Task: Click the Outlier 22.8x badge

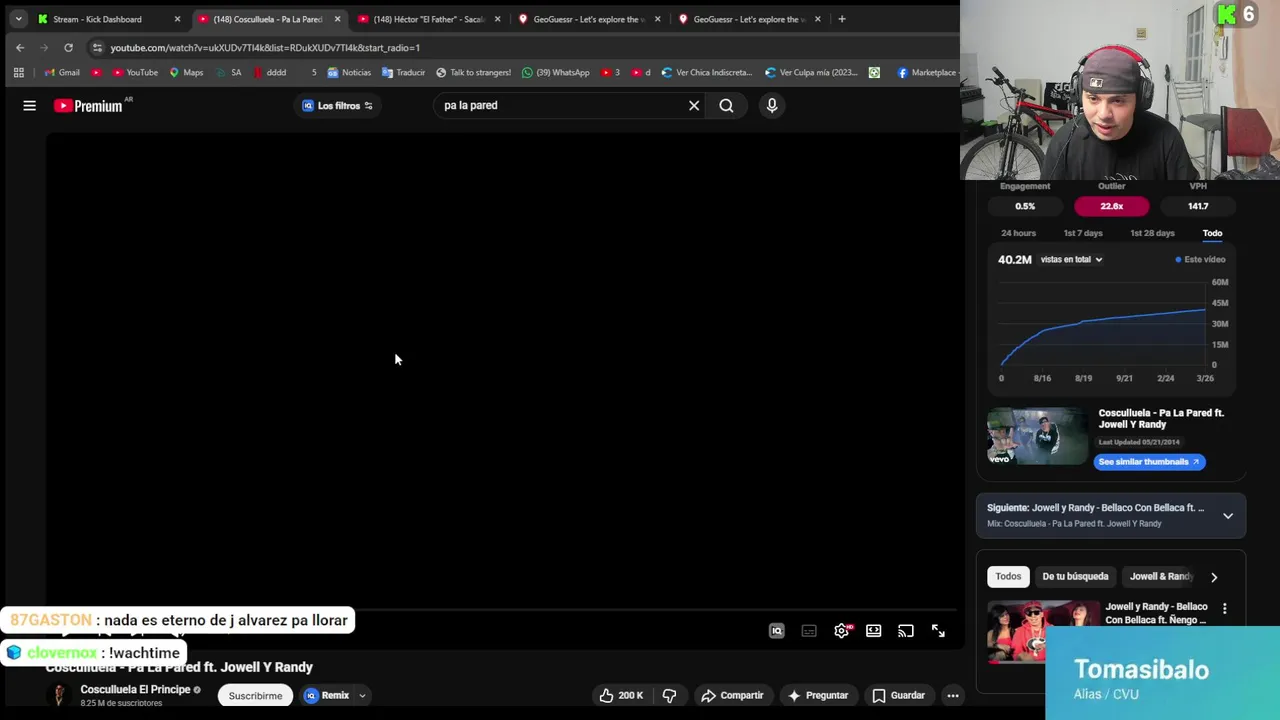Action: pos(1111,206)
